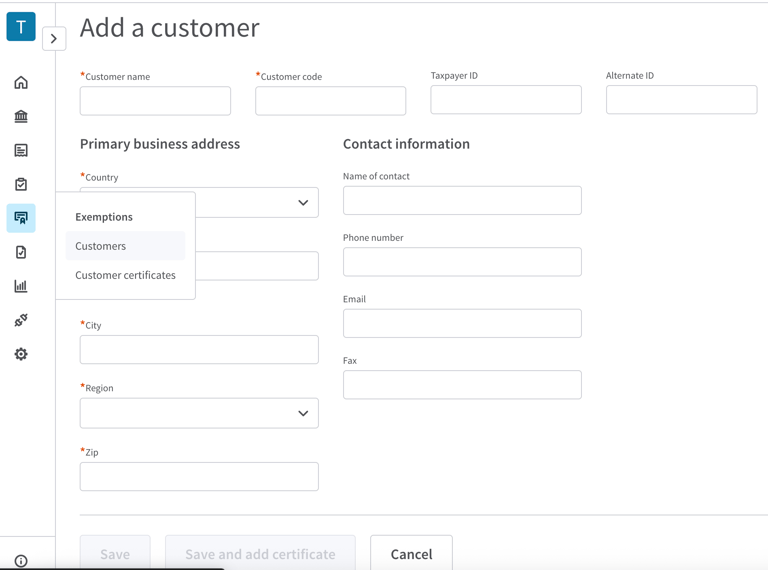768x570 pixels.
Task: Click the info circle icon at bottom
Action: click(x=21, y=561)
